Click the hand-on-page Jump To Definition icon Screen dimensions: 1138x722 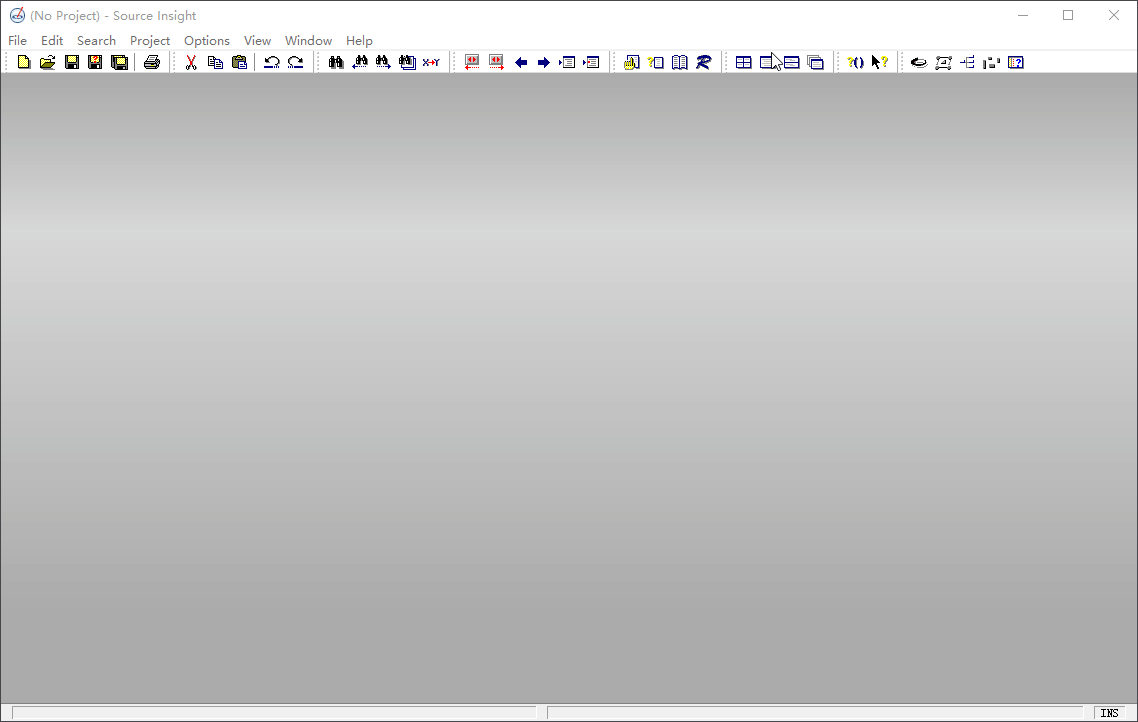pyautogui.click(x=631, y=62)
